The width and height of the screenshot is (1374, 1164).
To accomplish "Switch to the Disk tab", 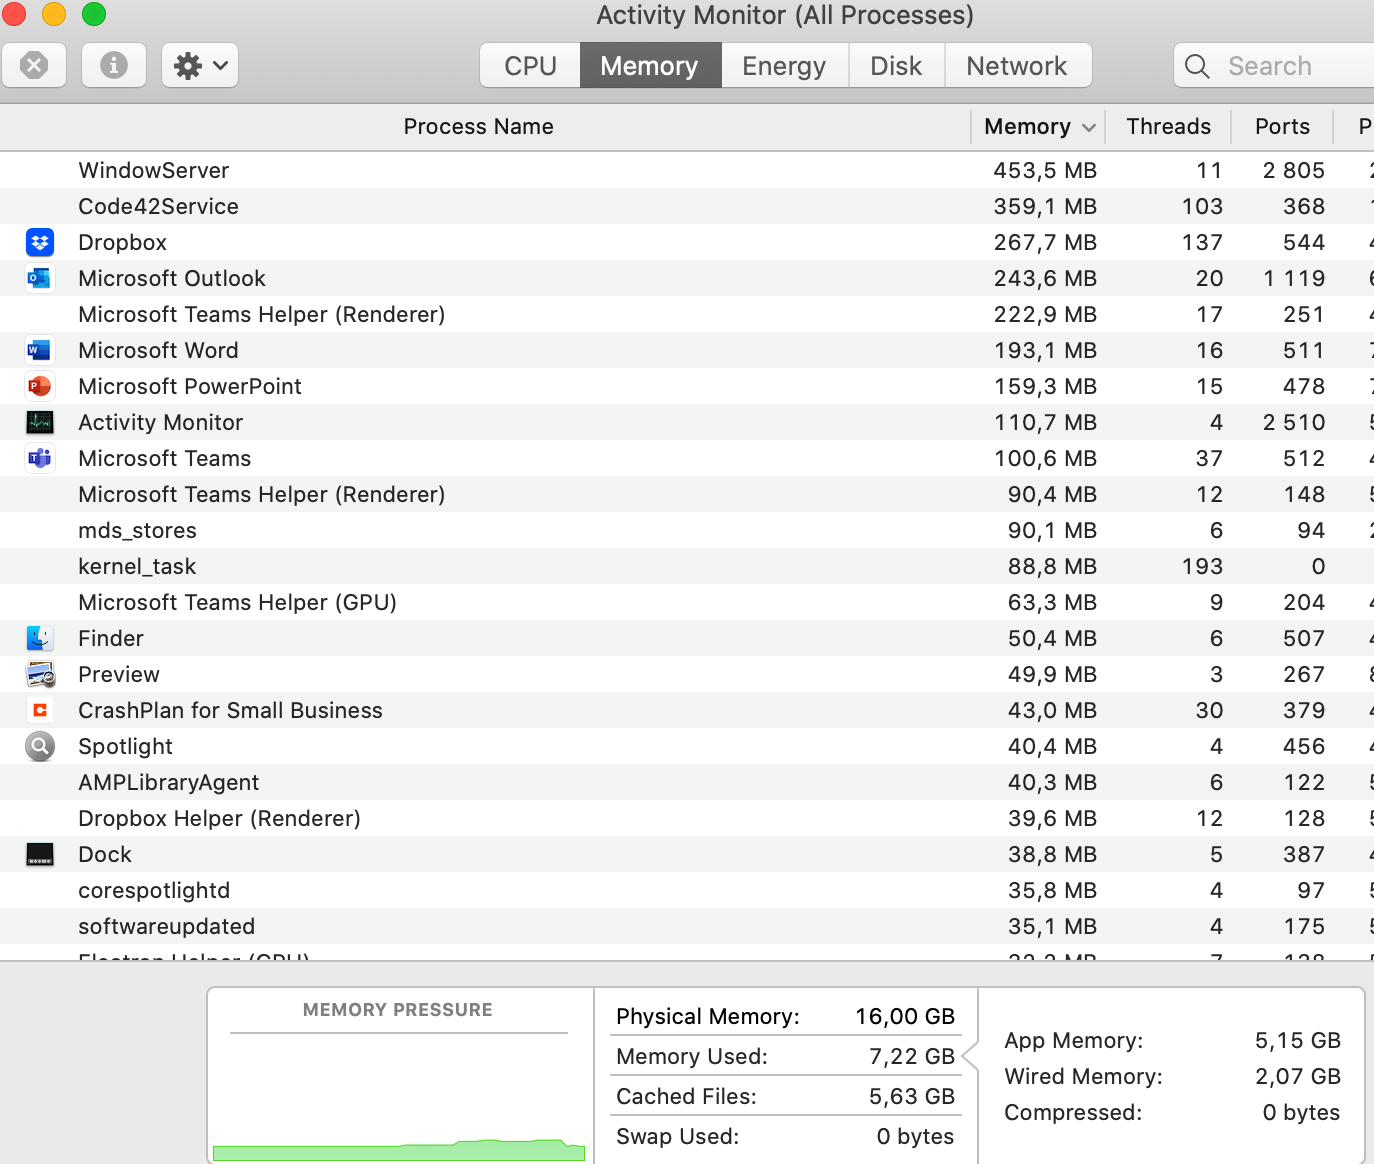I will point(897,66).
